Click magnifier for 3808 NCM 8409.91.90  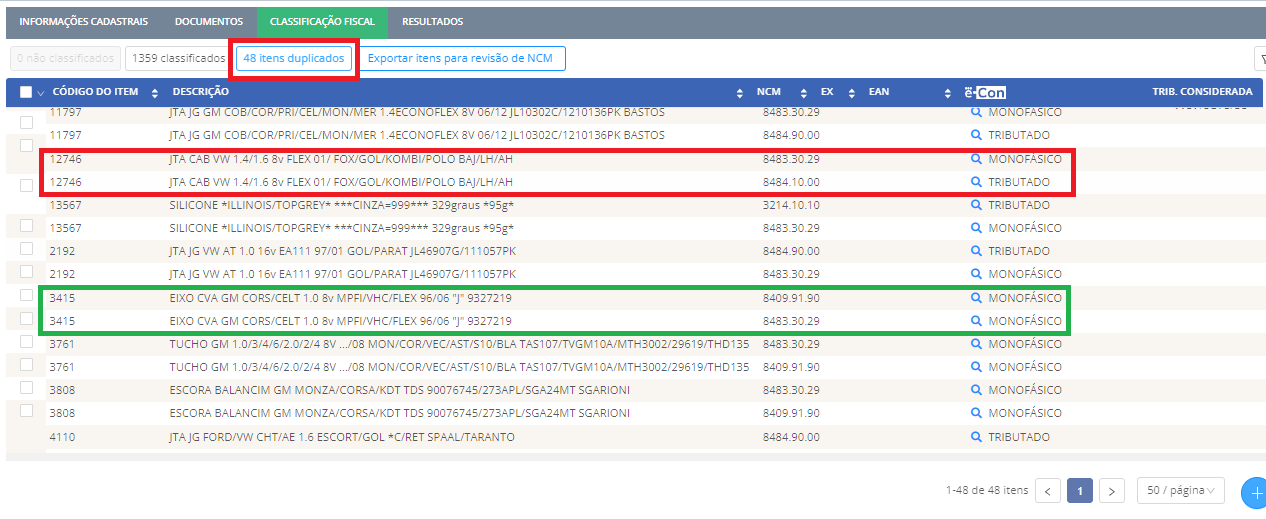click(x=976, y=413)
